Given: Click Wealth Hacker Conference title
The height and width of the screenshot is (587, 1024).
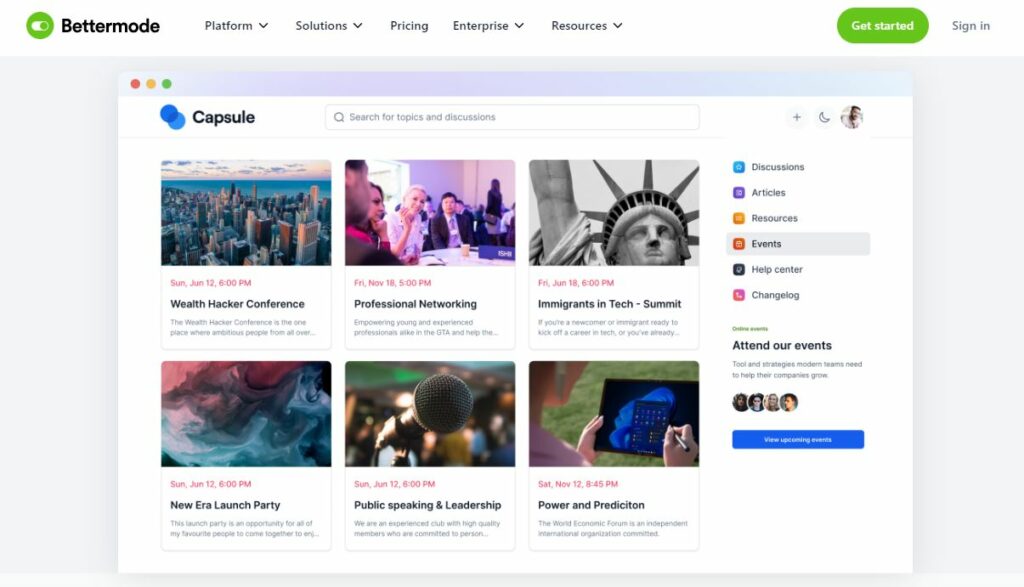Looking at the screenshot, I should pos(237,304).
